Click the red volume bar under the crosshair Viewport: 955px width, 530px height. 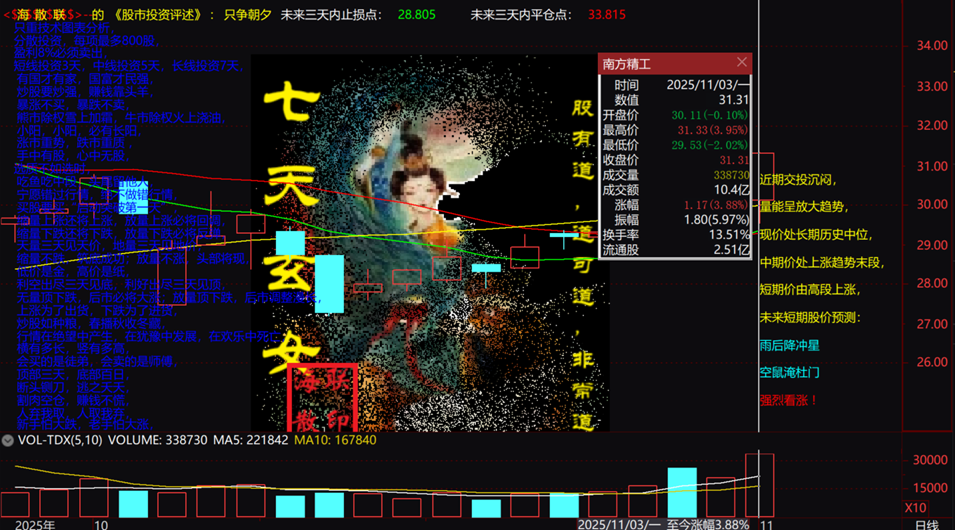[759, 486]
